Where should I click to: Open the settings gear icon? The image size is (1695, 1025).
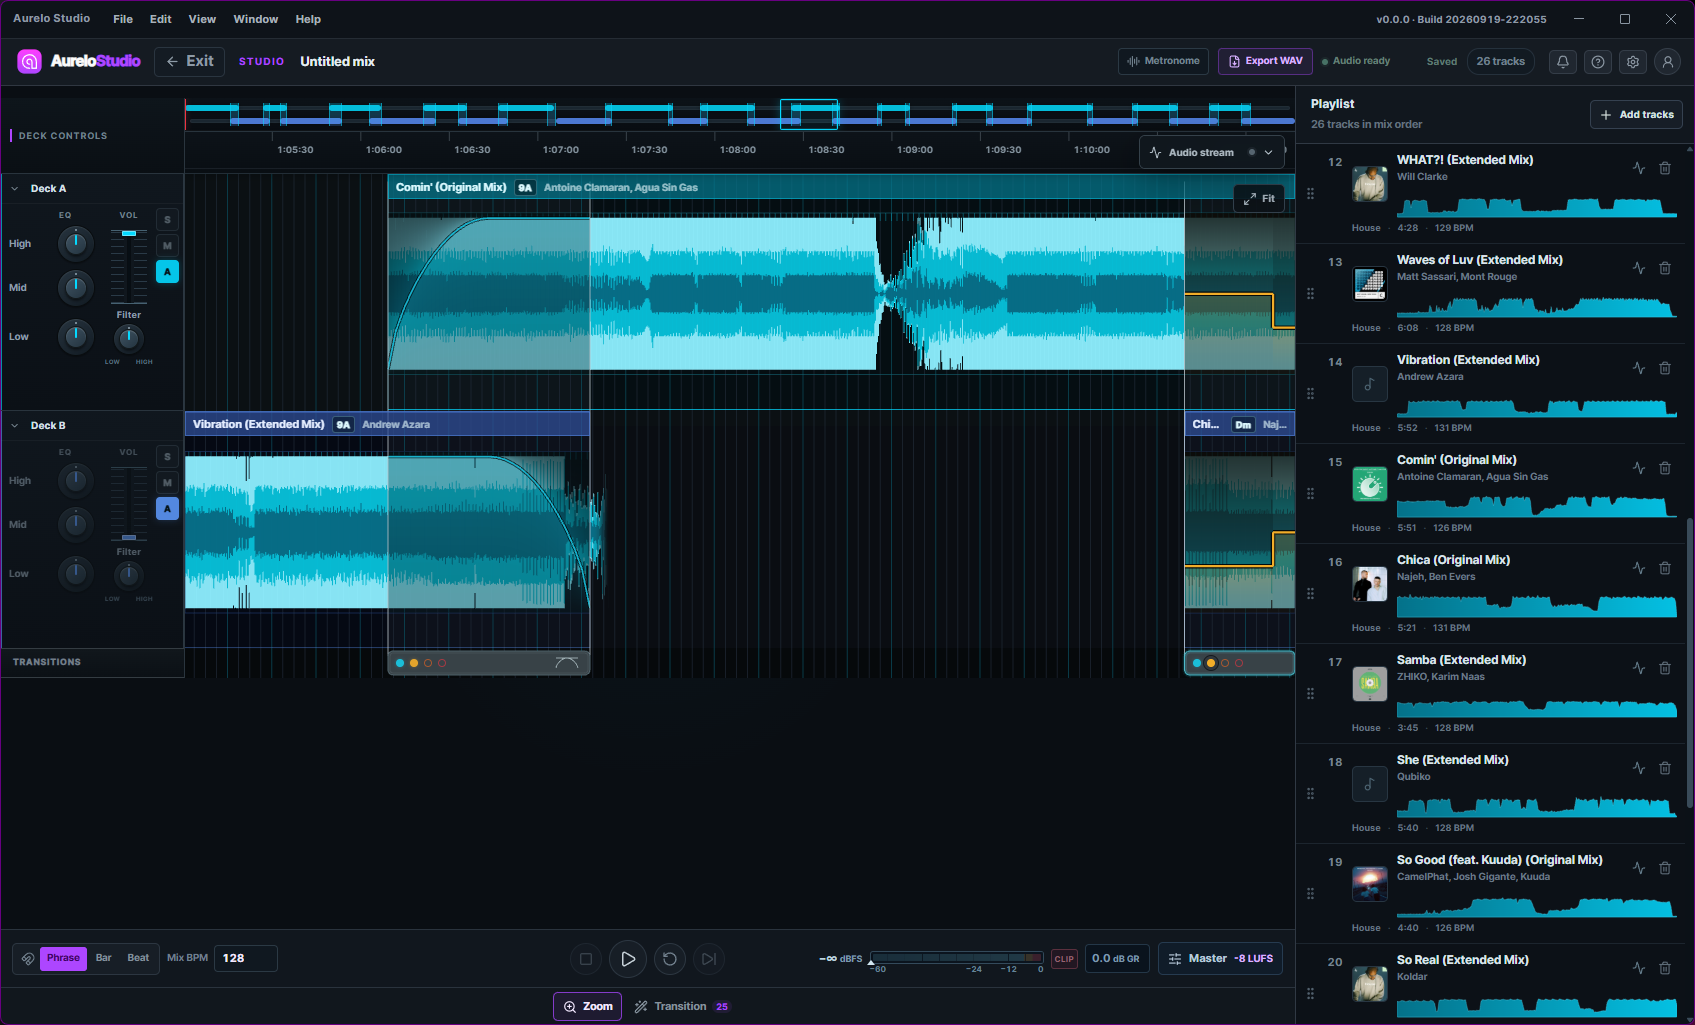click(x=1633, y=62)
